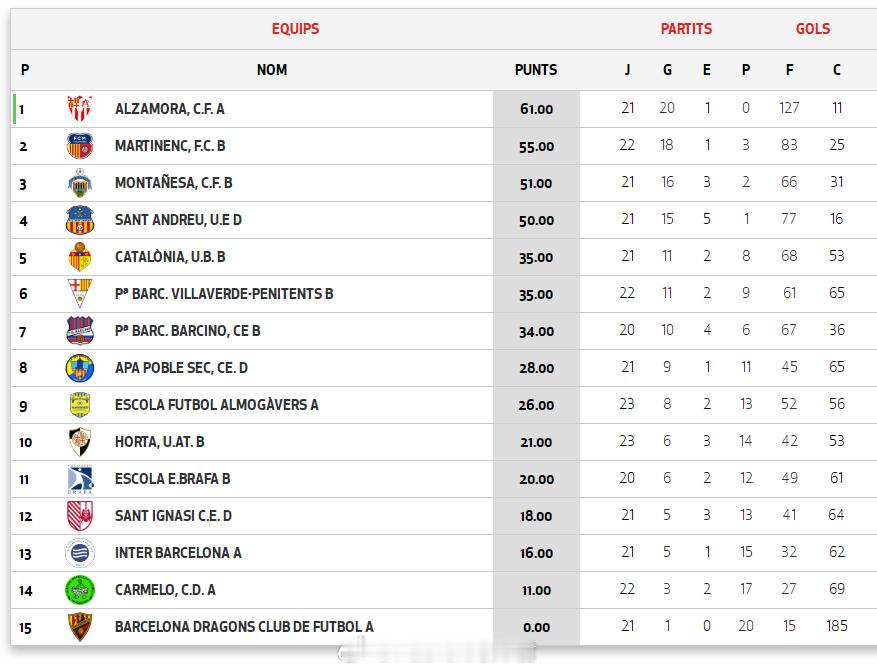Click the Alzamora C.F. A club crest
The height and width of the screenshot is (671, 877).
[79, 109]
